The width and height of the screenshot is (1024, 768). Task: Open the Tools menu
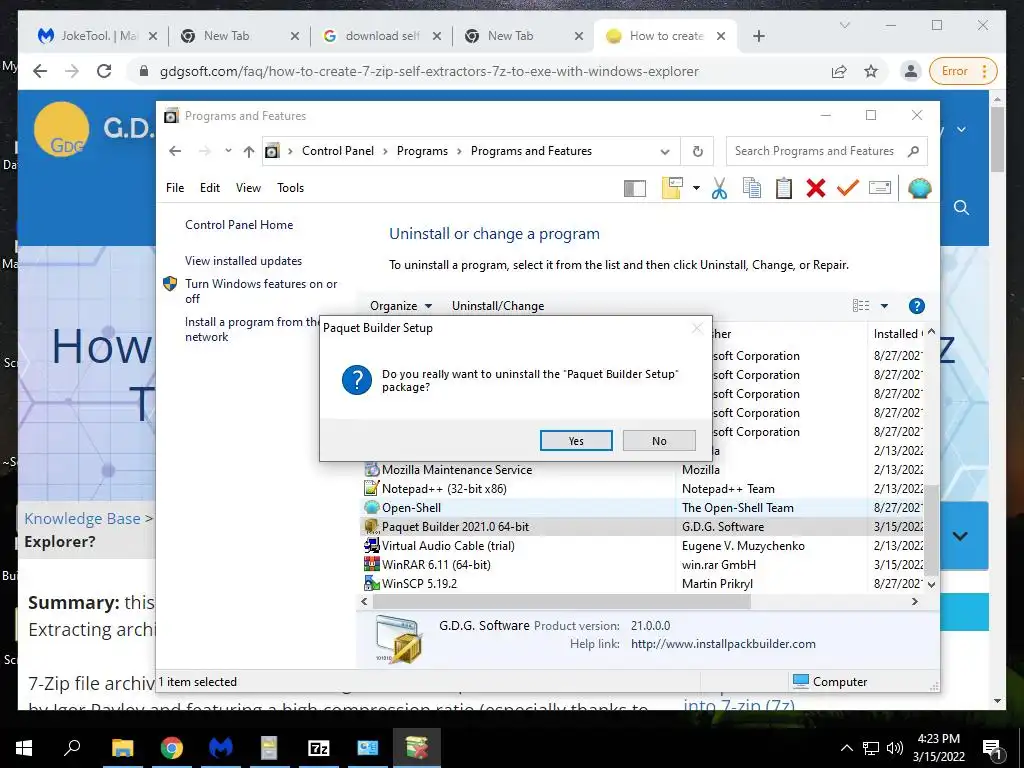291,188
